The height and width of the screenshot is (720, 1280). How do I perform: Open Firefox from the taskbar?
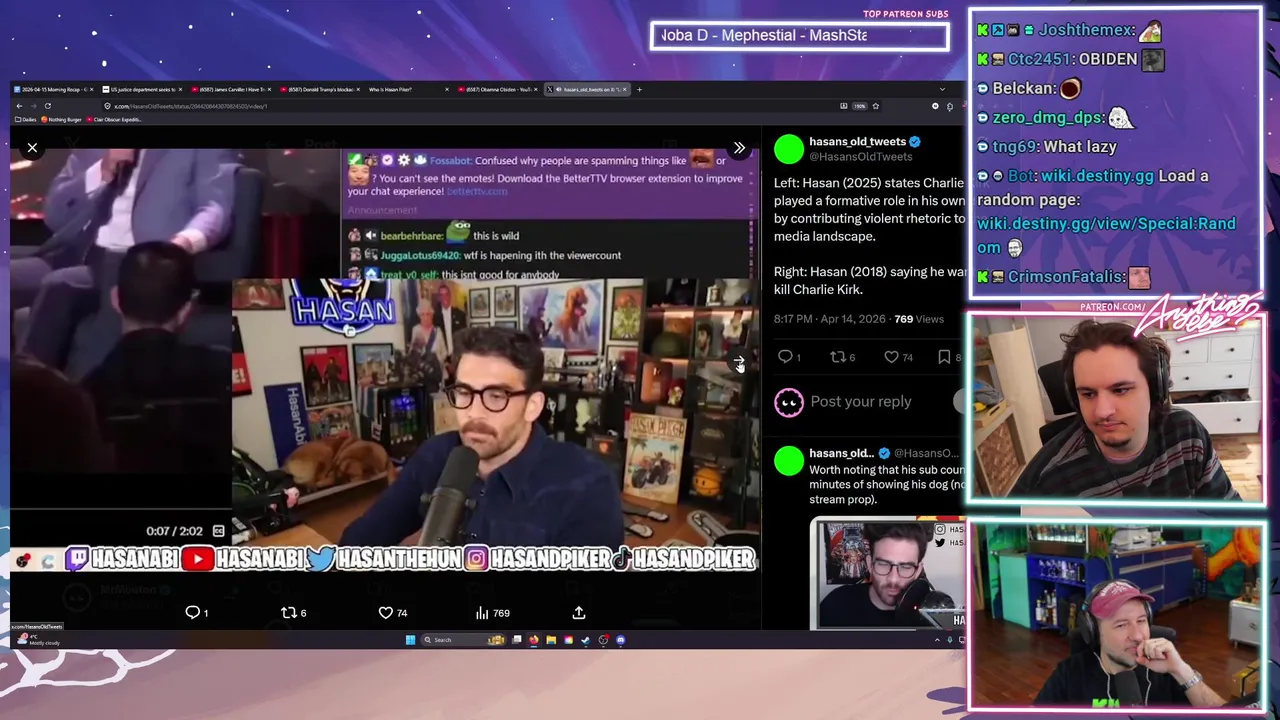pos(534,640)
